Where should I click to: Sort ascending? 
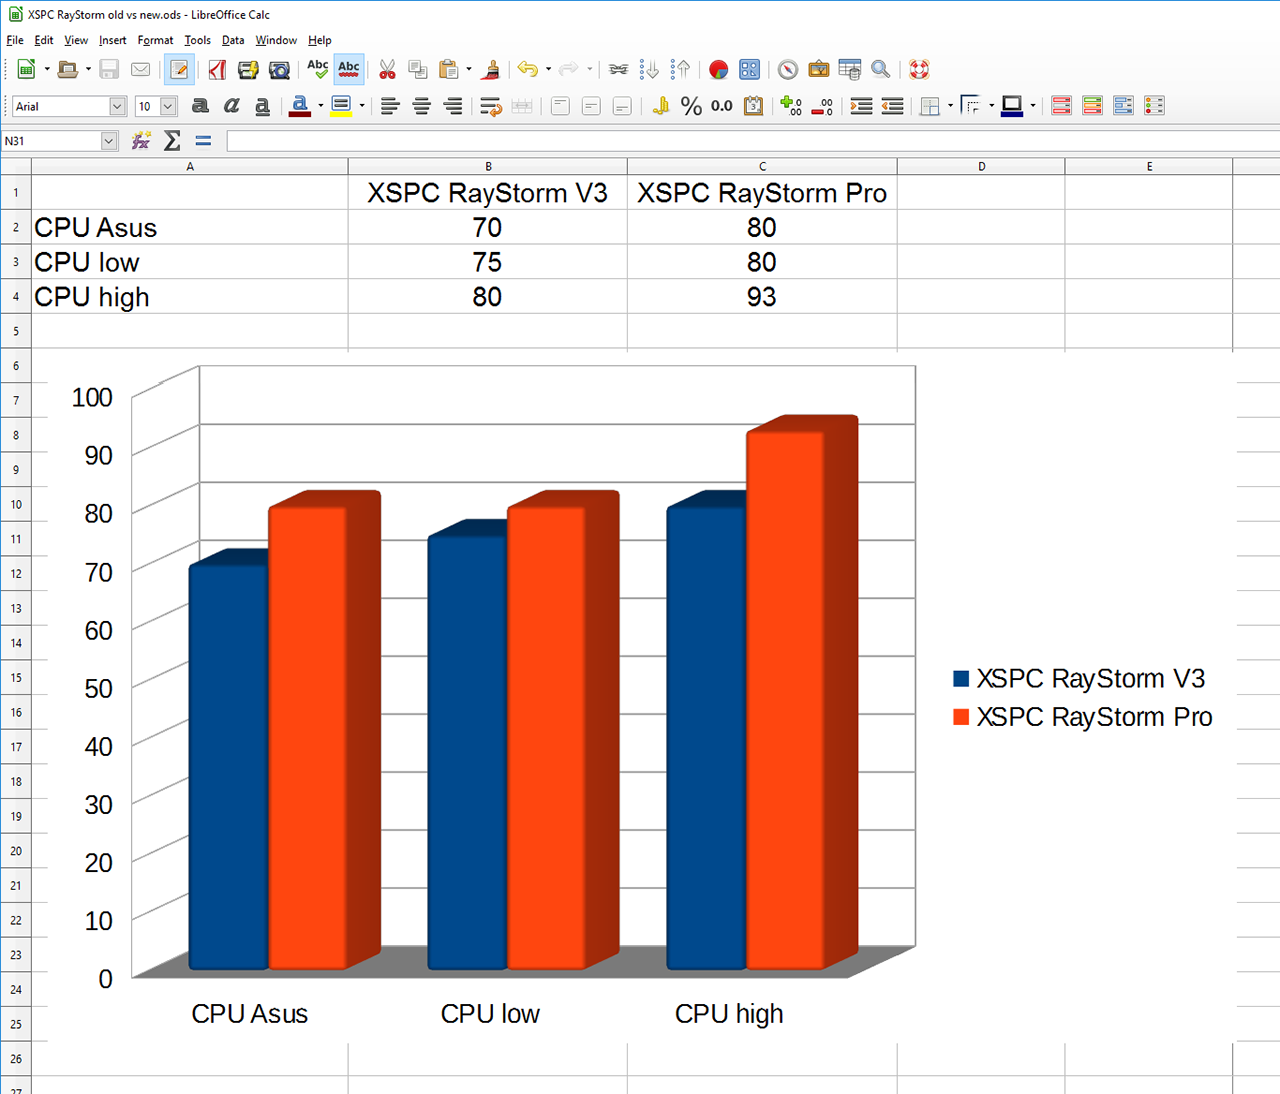pos(650,69)
